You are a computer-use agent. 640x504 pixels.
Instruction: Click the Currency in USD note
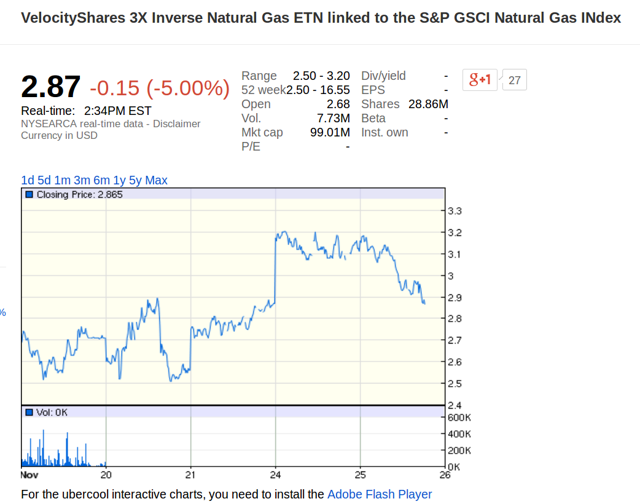[x=59, y=135]
